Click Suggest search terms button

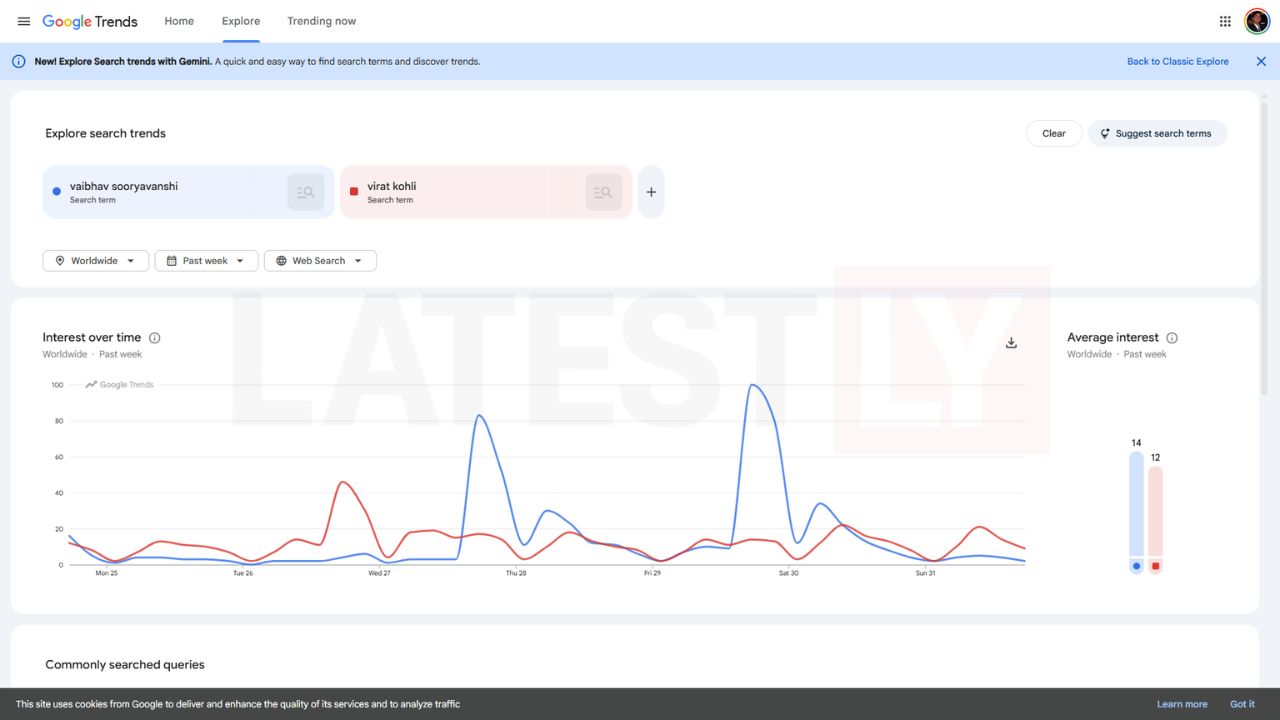coord(1157,133)
